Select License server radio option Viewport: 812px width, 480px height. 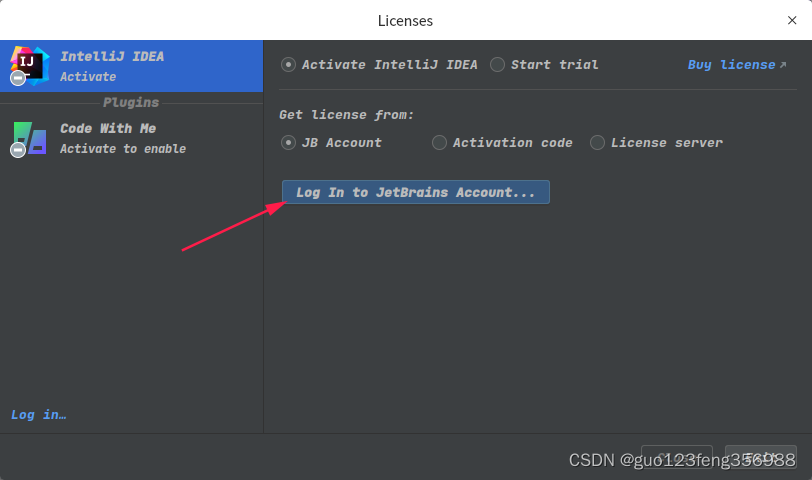[656, 142]
